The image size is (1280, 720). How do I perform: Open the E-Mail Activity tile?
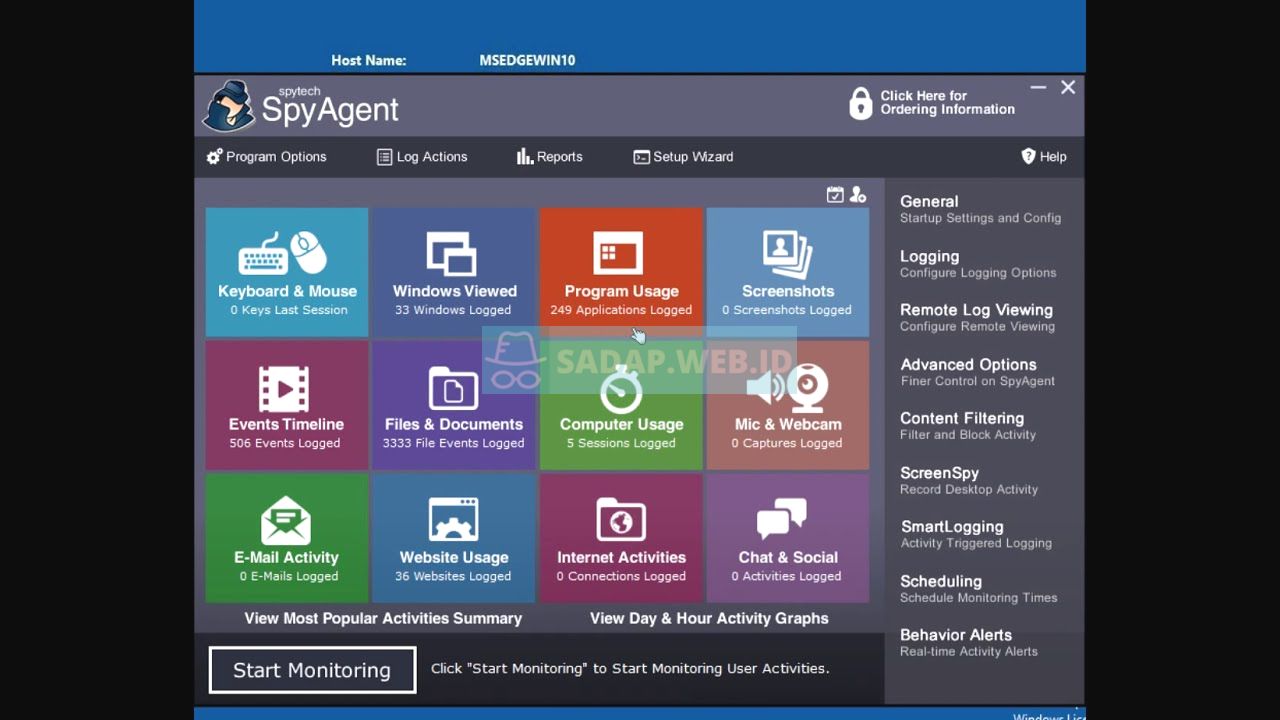287,538
